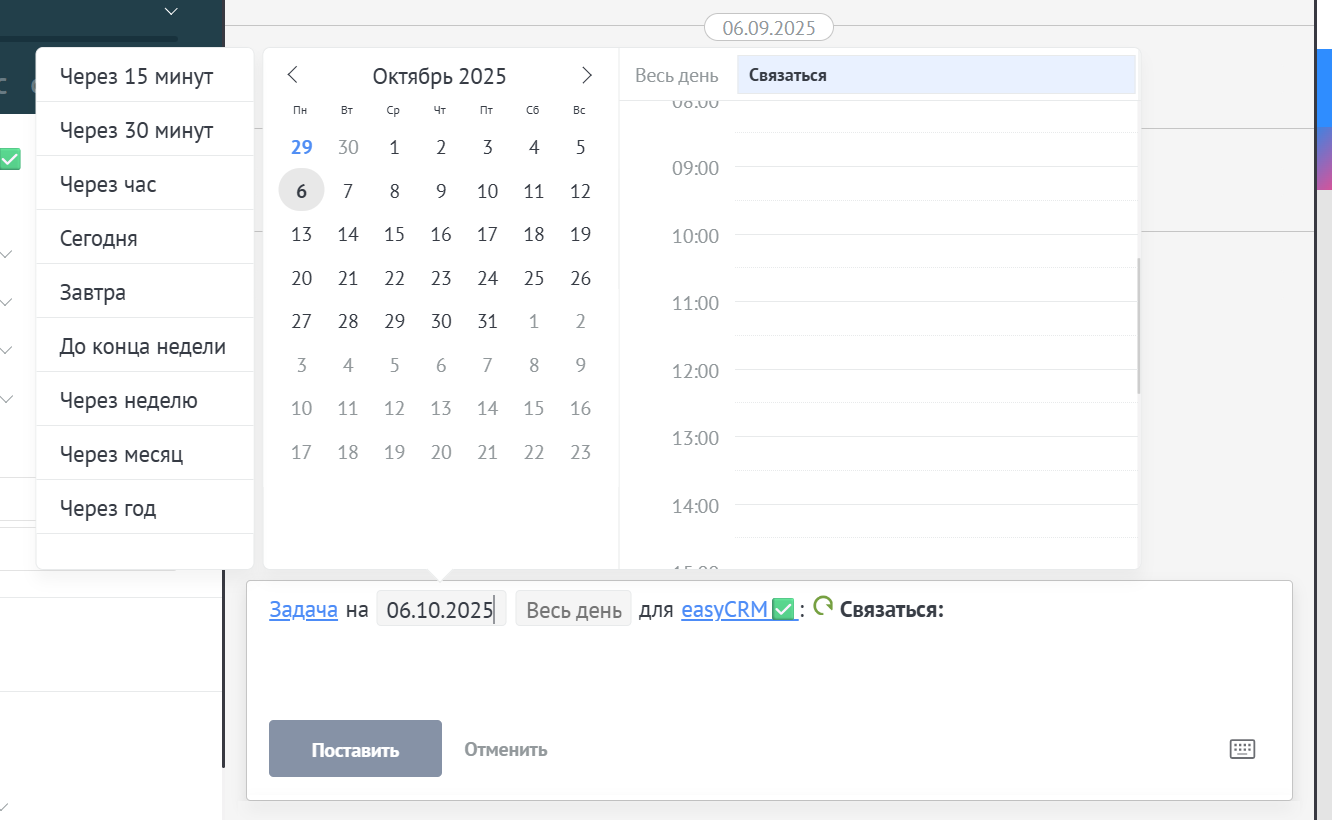Viewport: 1332px width, 820px height.
Task: Select 'Через месяц' option
Action: point(145,454)
